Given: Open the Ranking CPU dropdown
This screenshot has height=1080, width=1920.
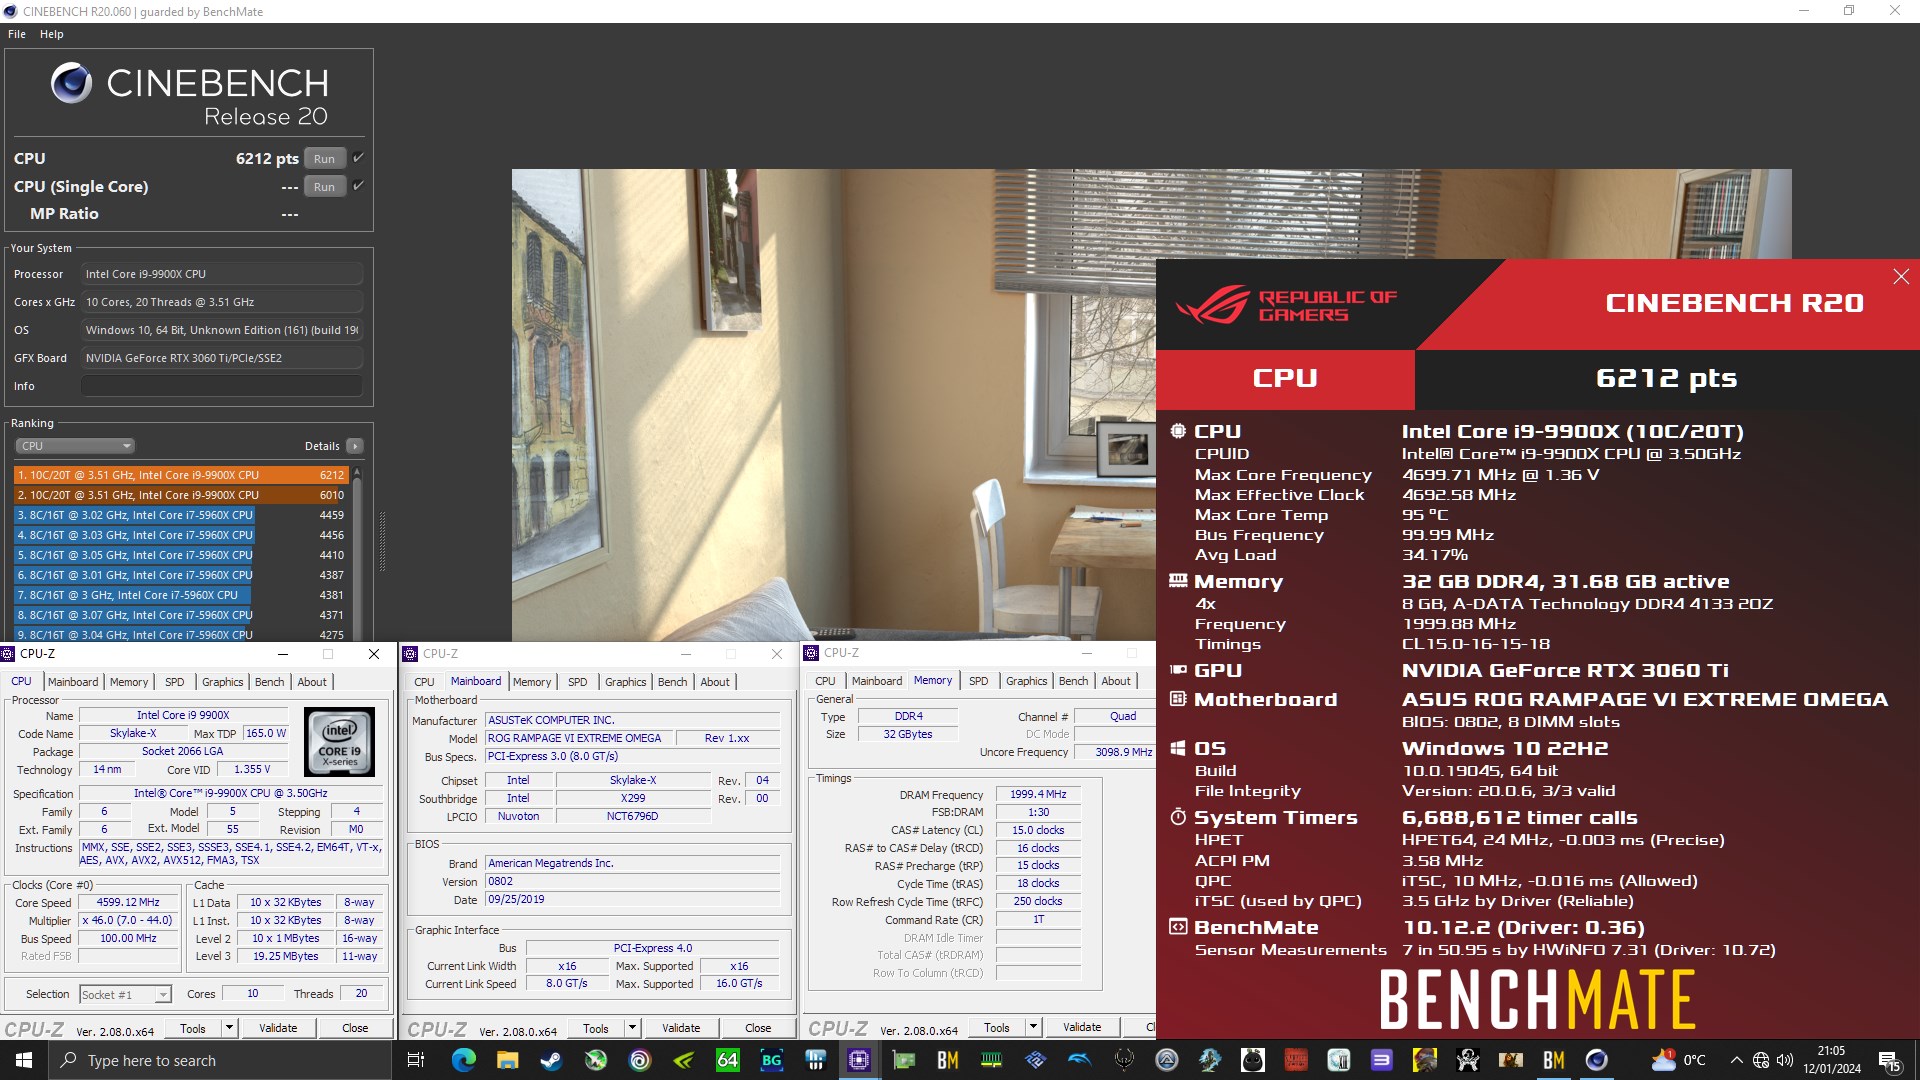Looking at the screenshot, I should (x=75, y=446).
